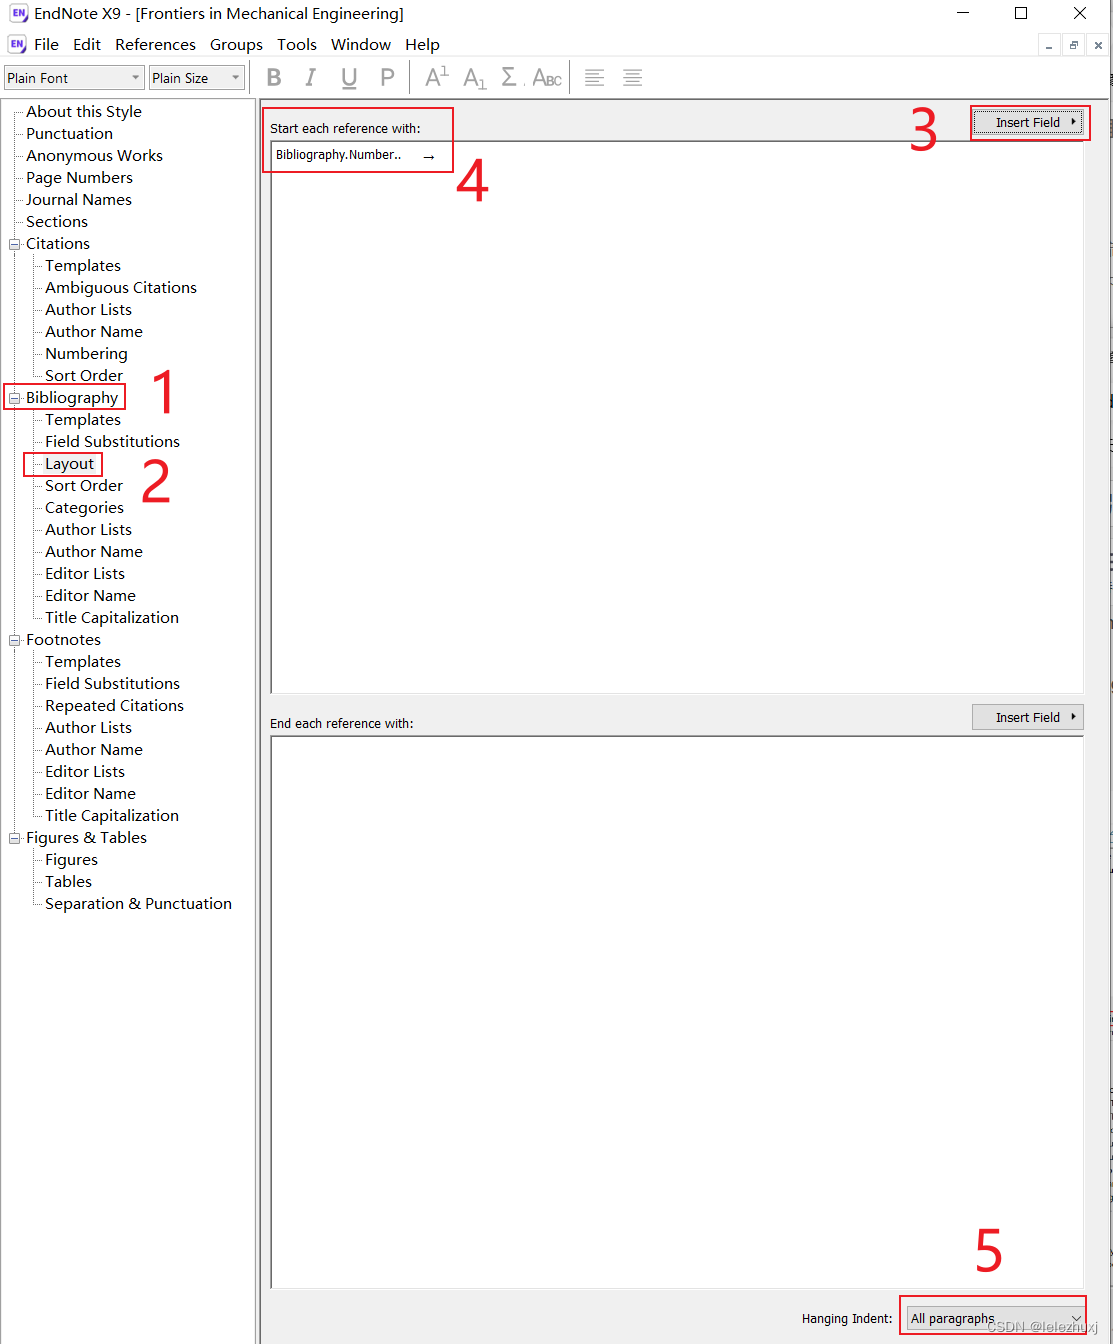Screen dimensions: 1113x1344
Task: Select About this Style
Action: 84,112
